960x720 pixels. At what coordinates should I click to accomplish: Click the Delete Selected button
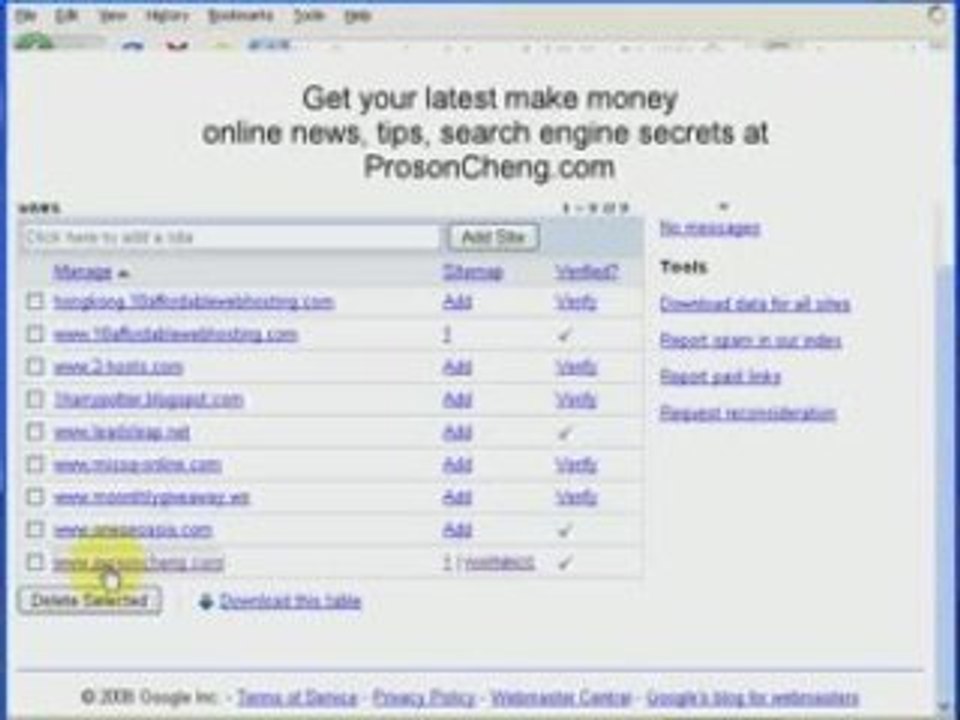tap(89, 600)
